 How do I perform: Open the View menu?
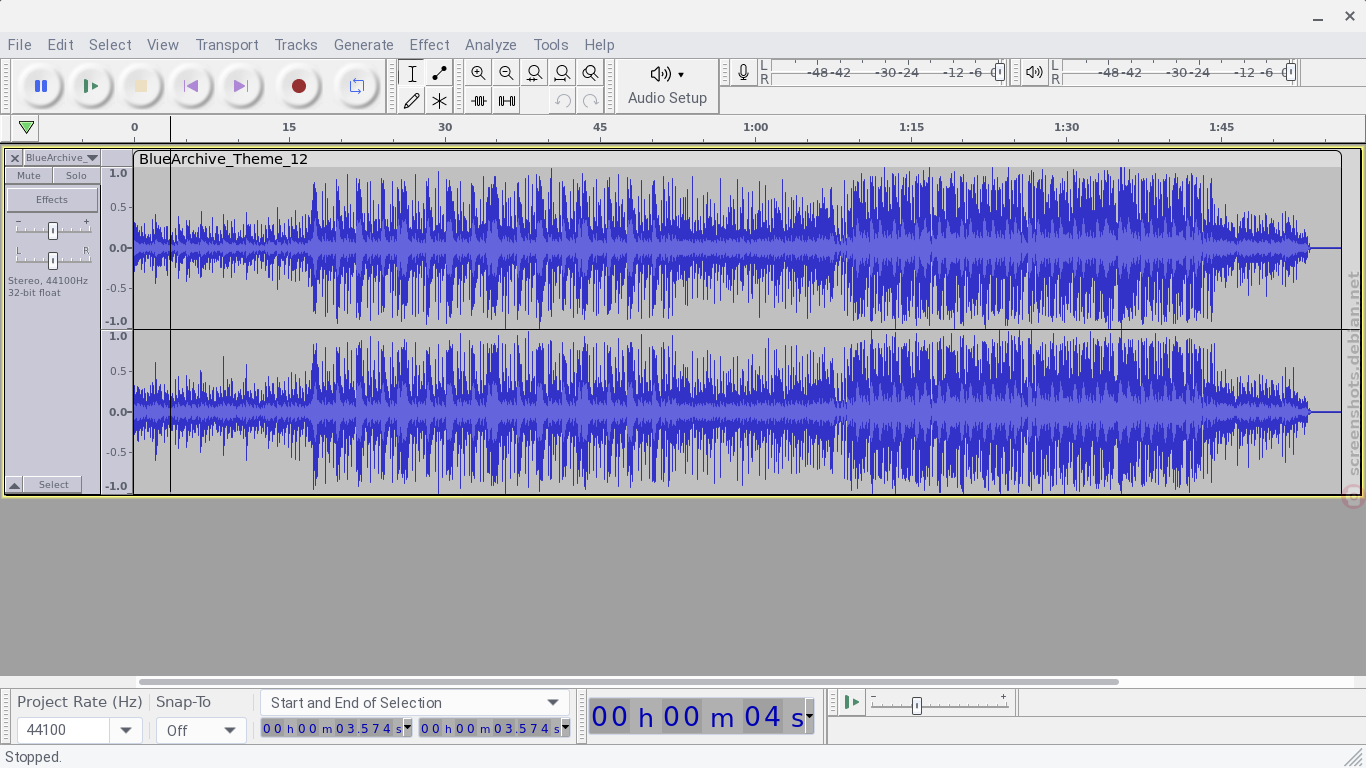click(x=163, y=45)
